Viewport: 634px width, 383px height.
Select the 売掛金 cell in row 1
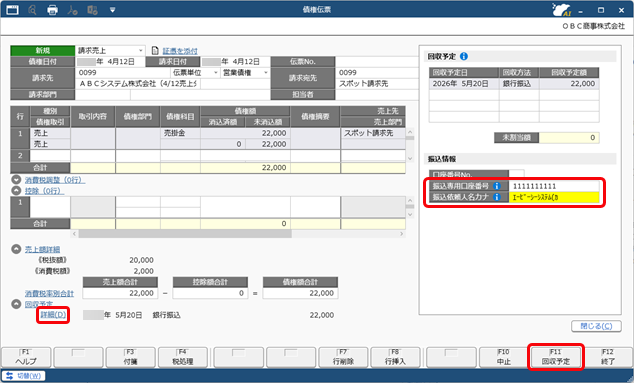pos(180,133)
